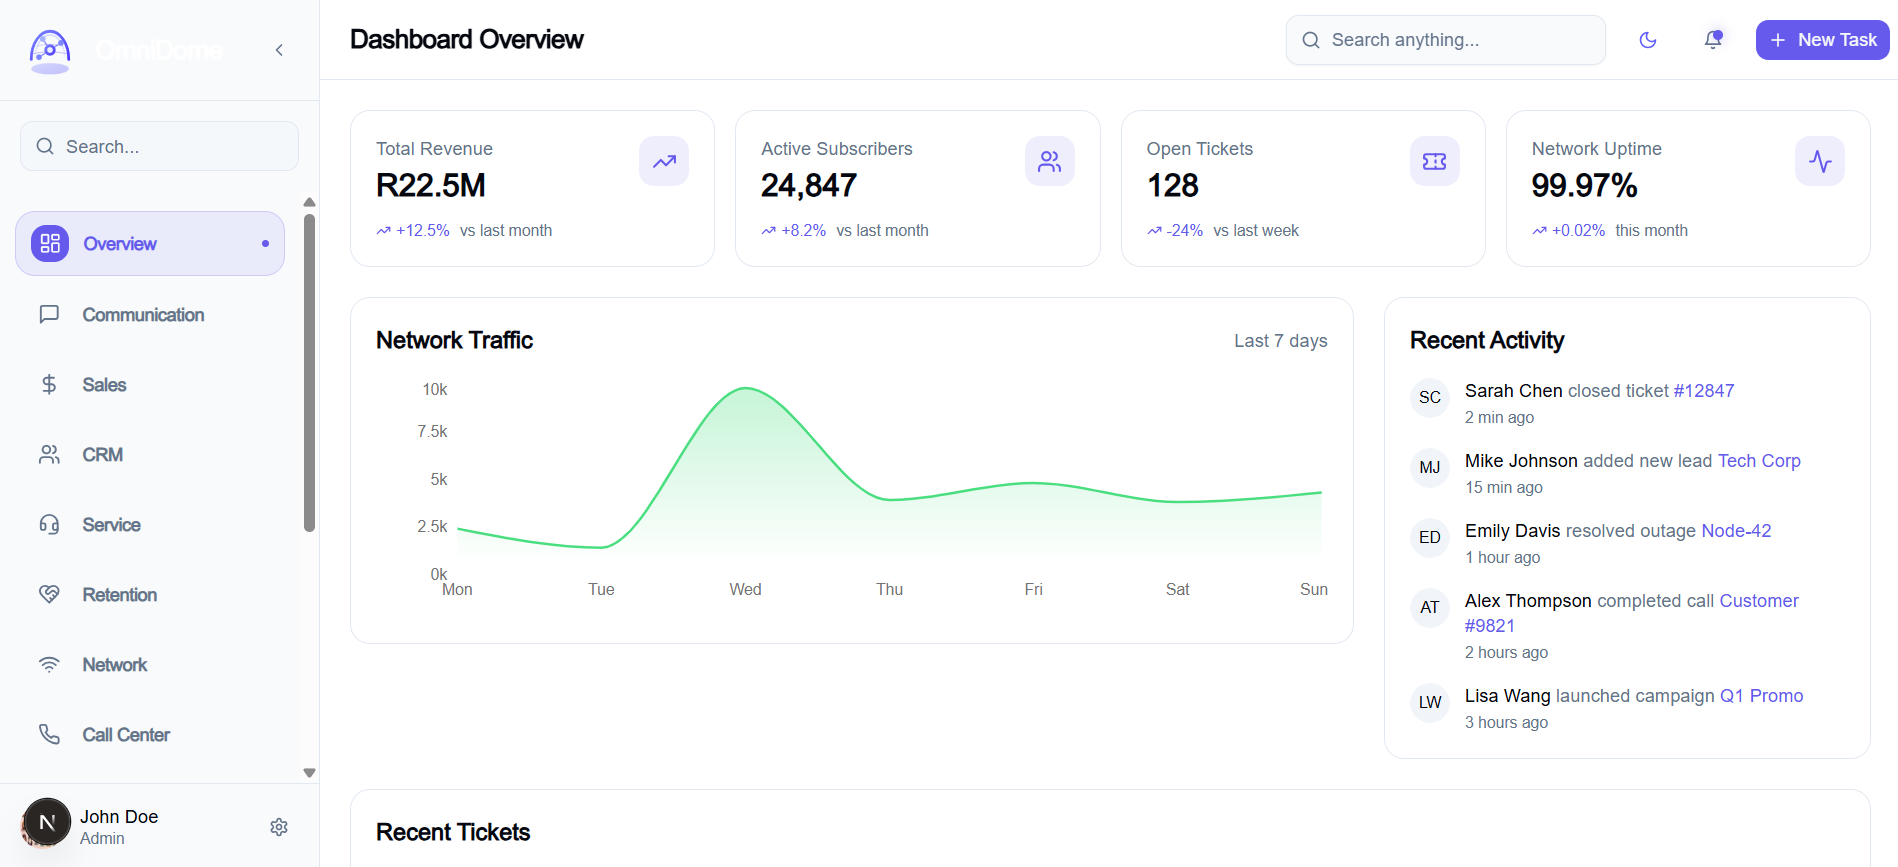Open Tech Corp lead link
Viewport: 1898px width, 867px height.
(1759, 461)
